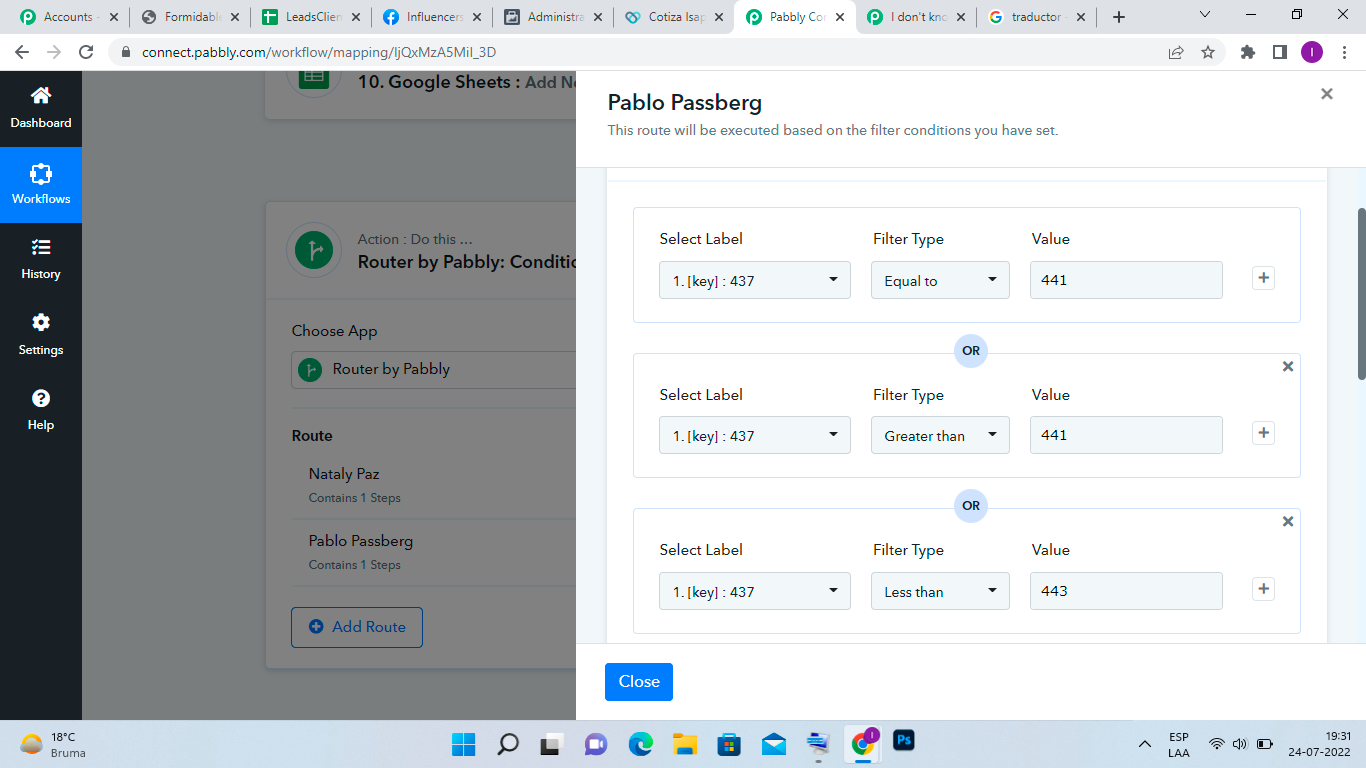Screen dimensions: 1366x768
Task: Switch to the Accounts browser tab
Action: [67, 17]
